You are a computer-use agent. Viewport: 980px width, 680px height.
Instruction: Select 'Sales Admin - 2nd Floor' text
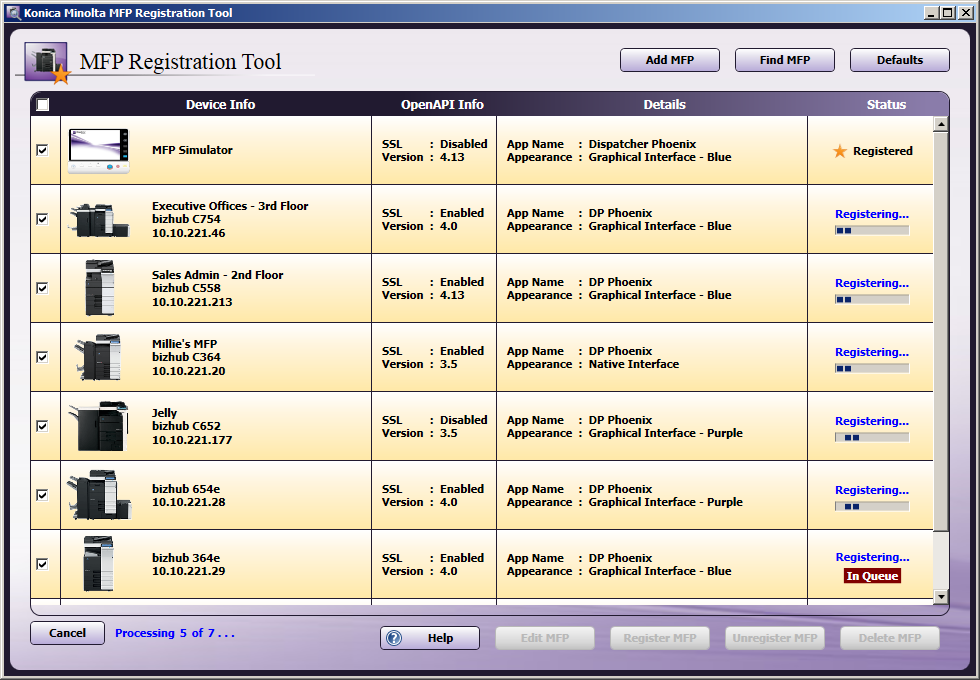pos(218,275)
